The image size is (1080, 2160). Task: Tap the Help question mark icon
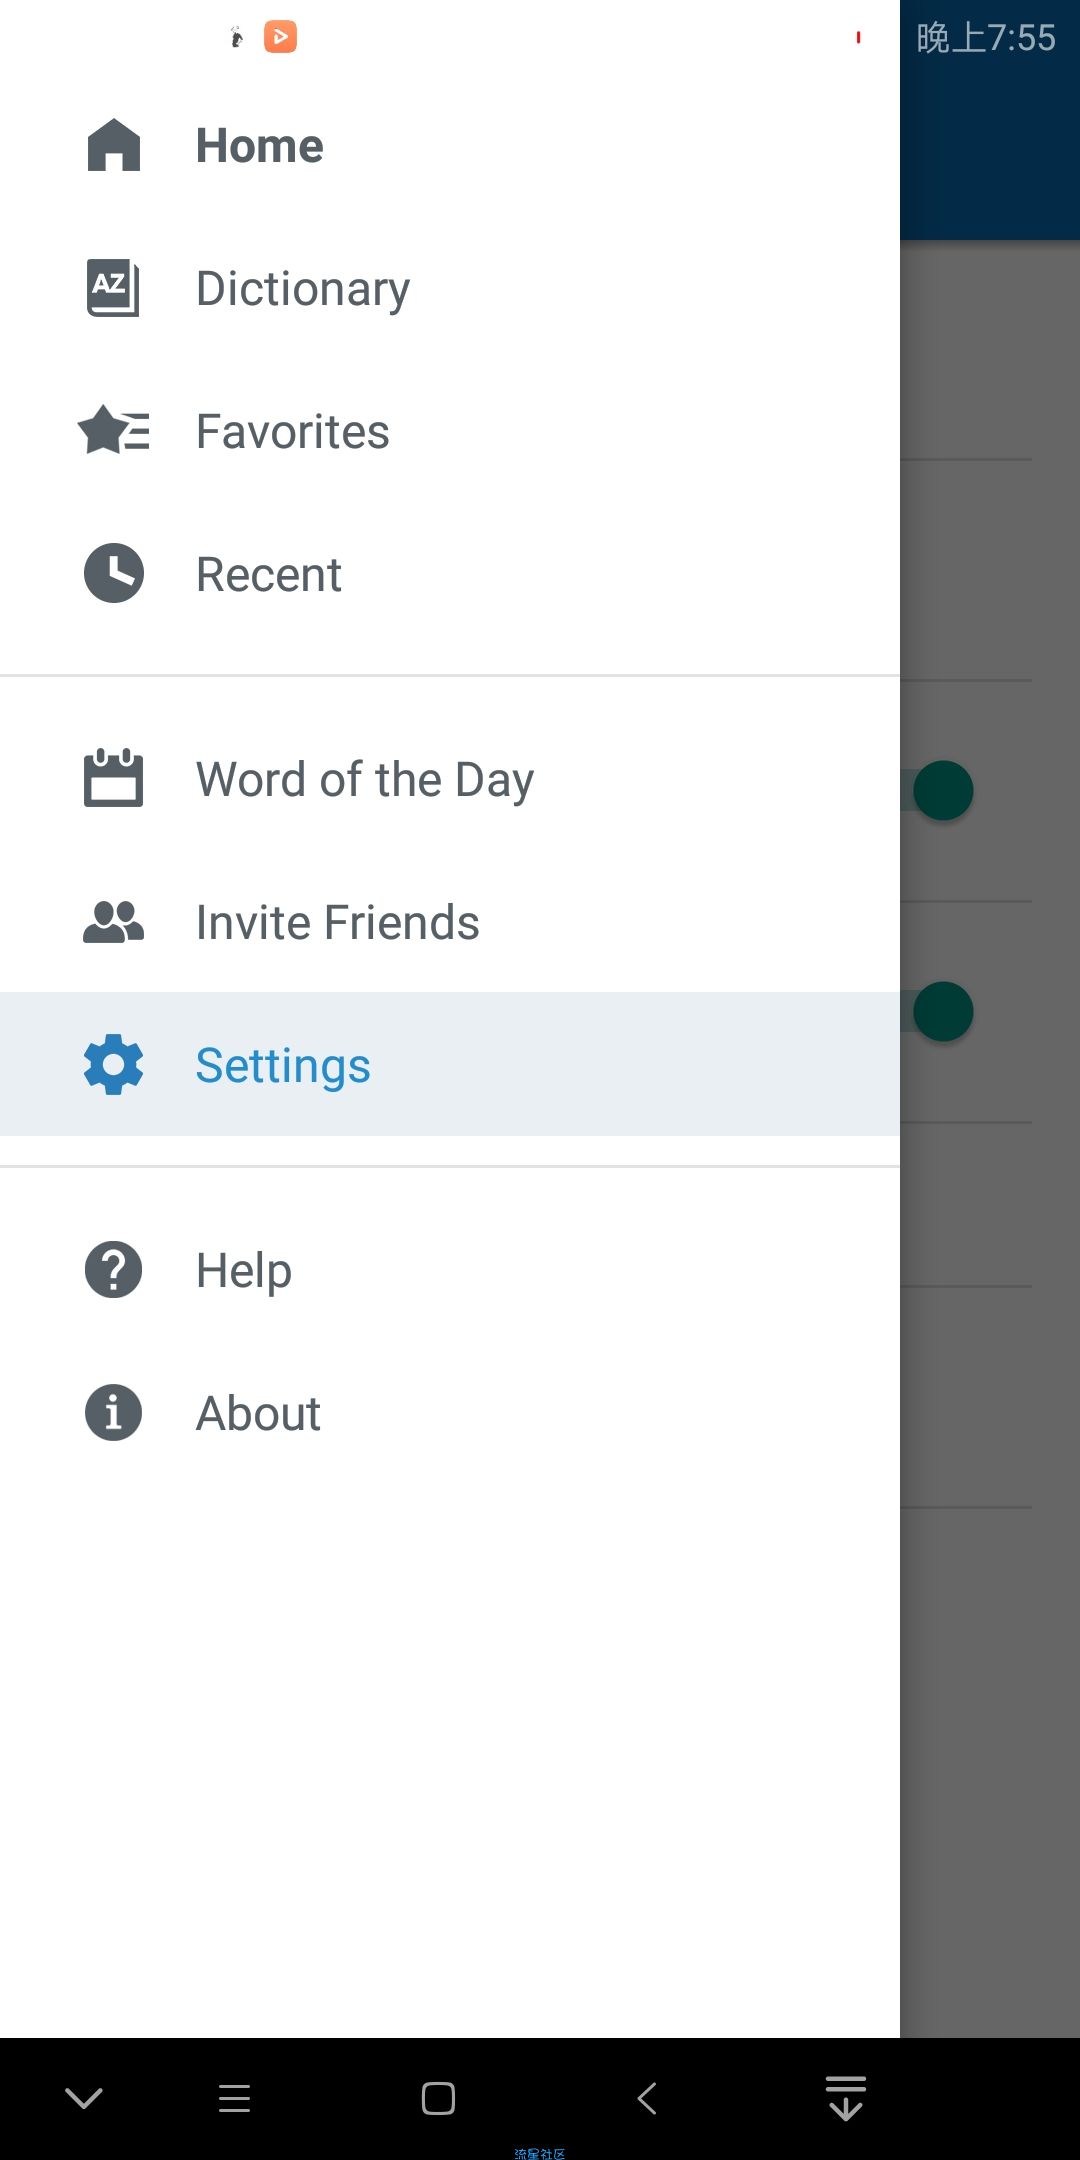click(113, 1270)
